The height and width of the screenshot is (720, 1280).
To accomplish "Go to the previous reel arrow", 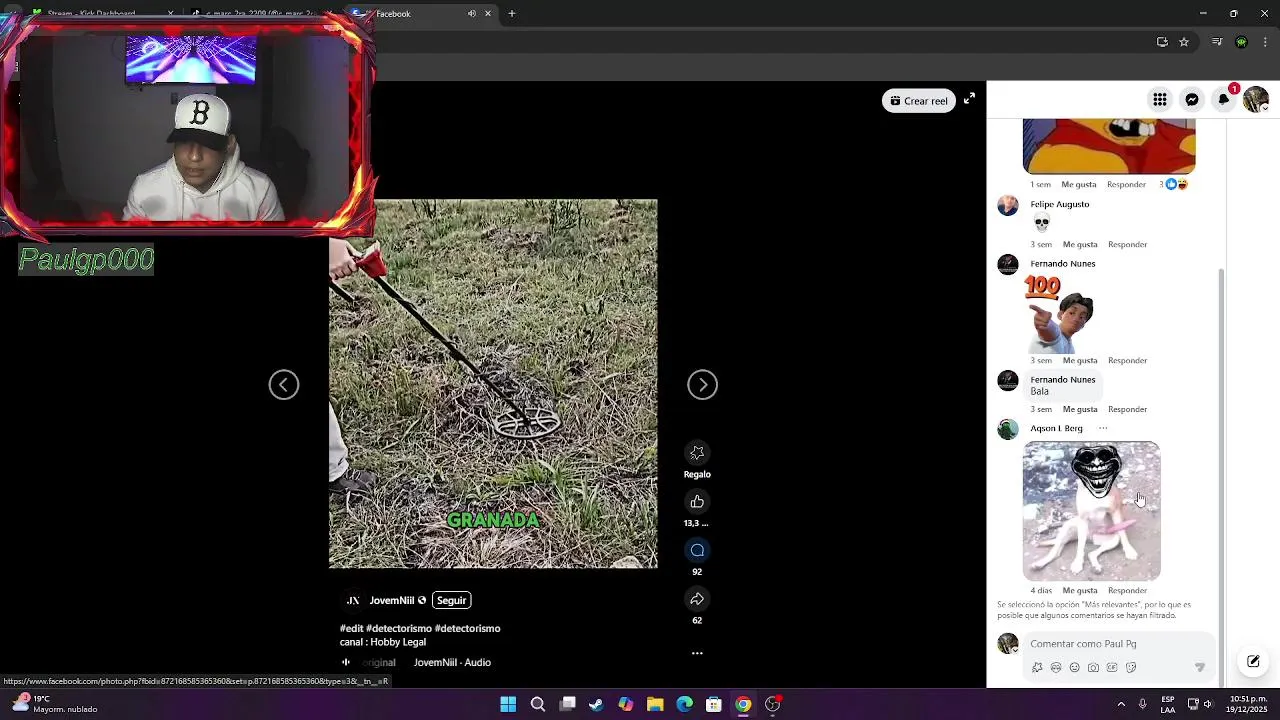I will pos(284,385).
